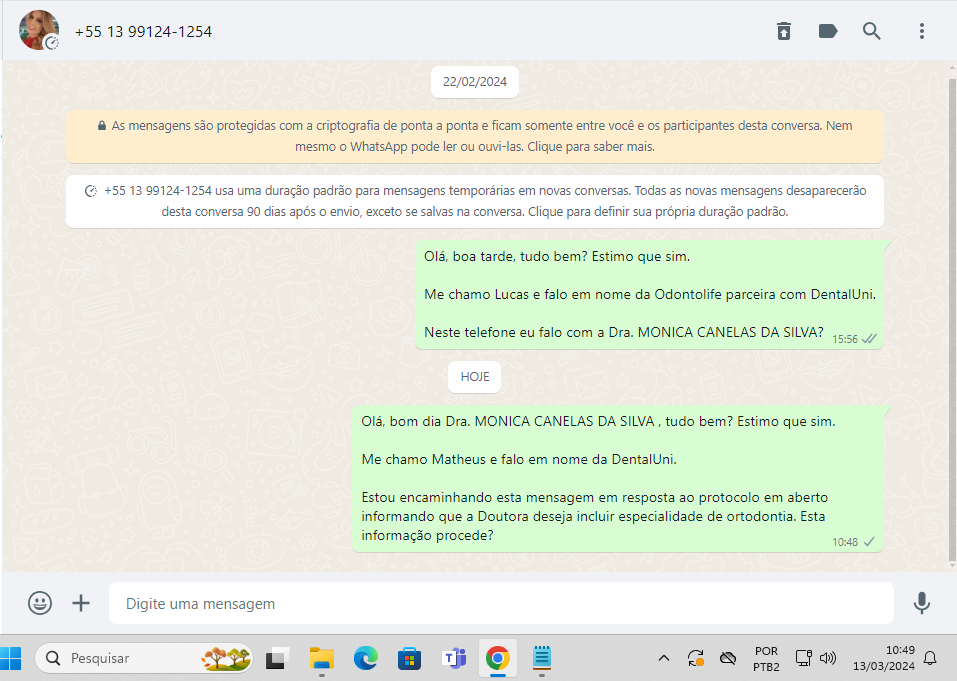Click the temporary messages duration notice
The width and height of the screenshot is (957, 681).
(x=475, y=201)
